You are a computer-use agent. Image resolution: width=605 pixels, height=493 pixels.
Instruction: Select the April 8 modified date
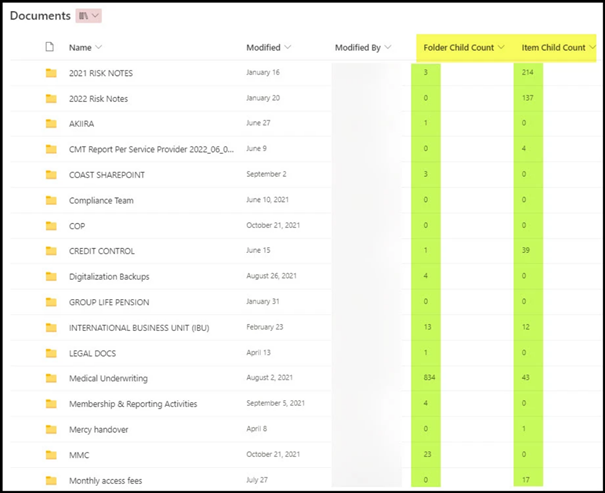click(257, 429)
